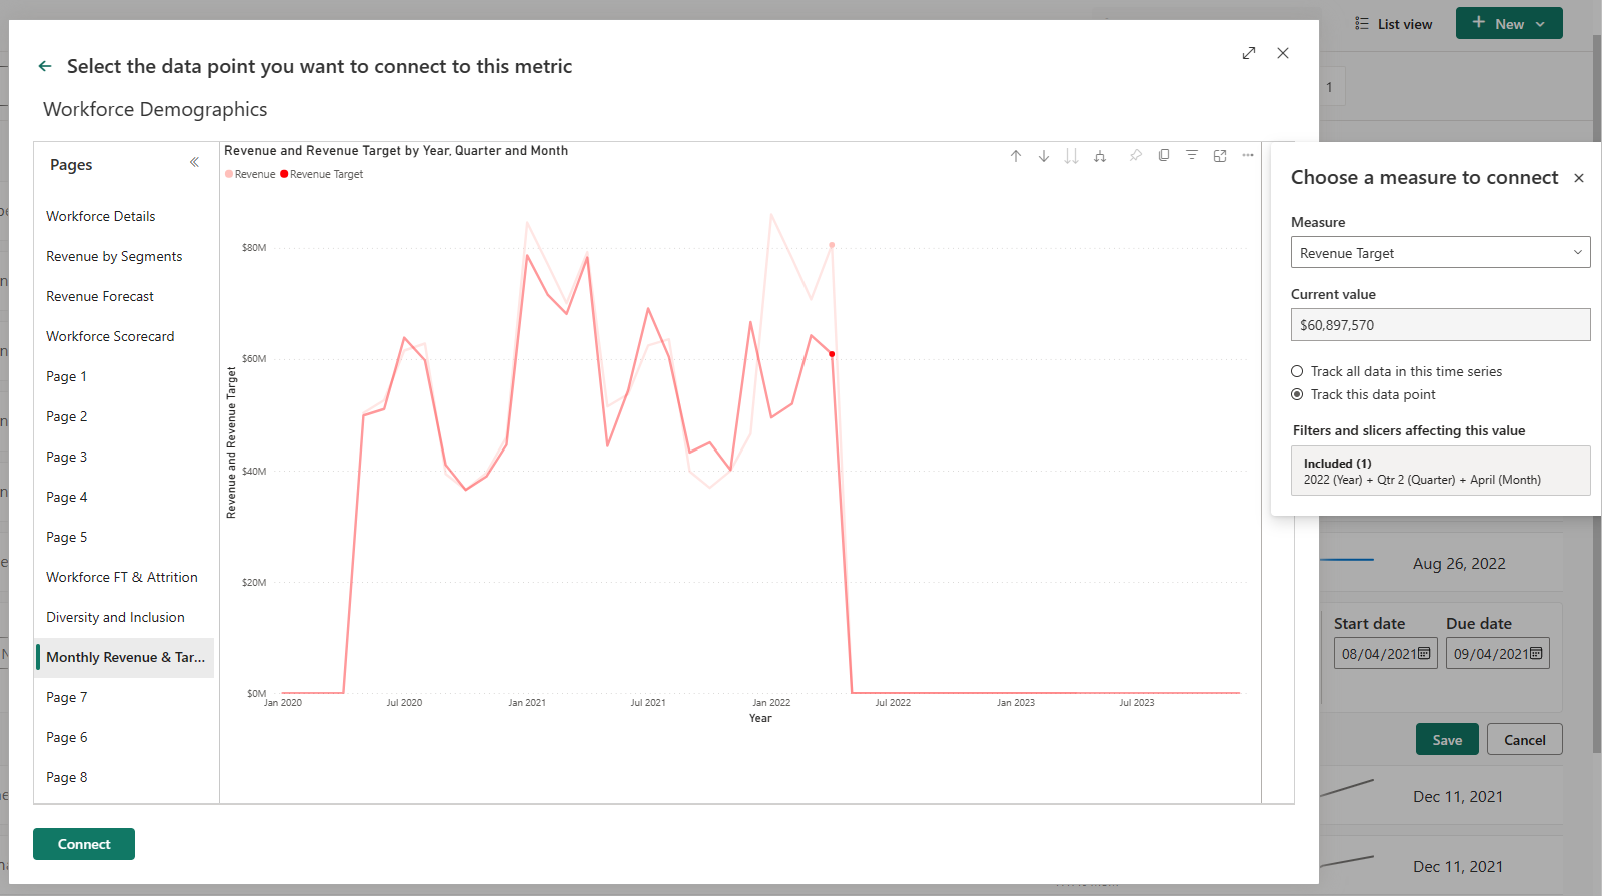Viewport: 1602px width, 896px height.
Task: View filters applied to the visual
Action: click(1191, 156)
